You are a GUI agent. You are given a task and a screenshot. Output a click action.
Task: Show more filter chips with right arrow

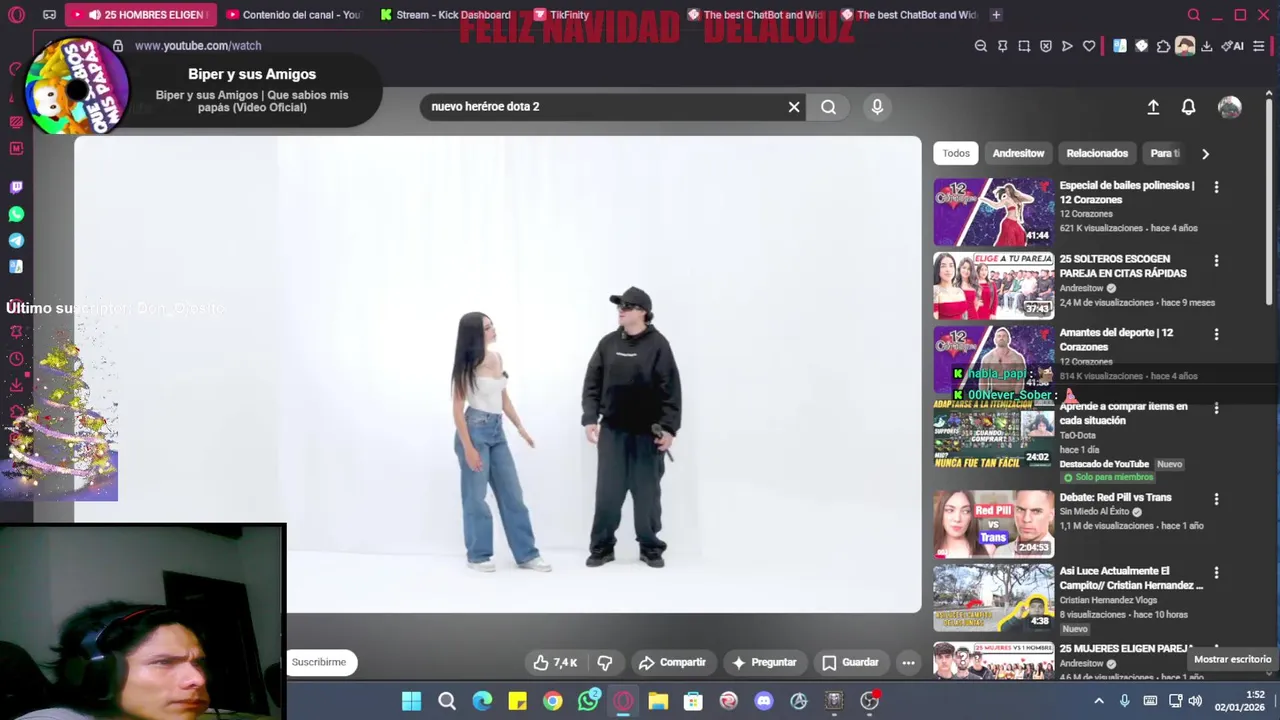1205,154
